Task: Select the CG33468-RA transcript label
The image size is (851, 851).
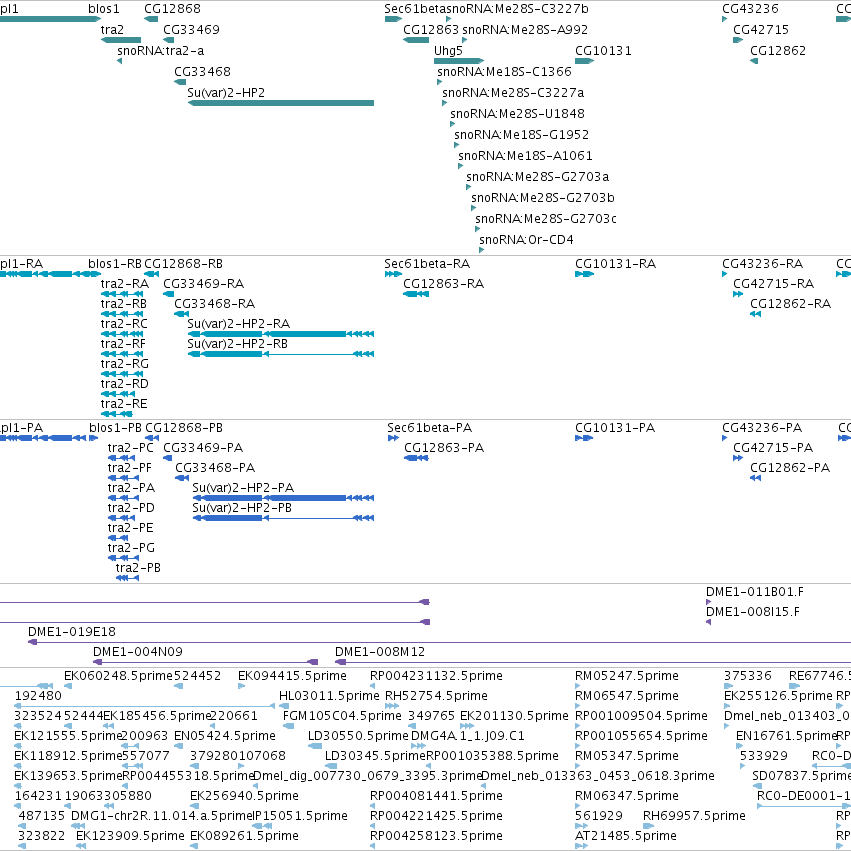Action: (214, 304)
